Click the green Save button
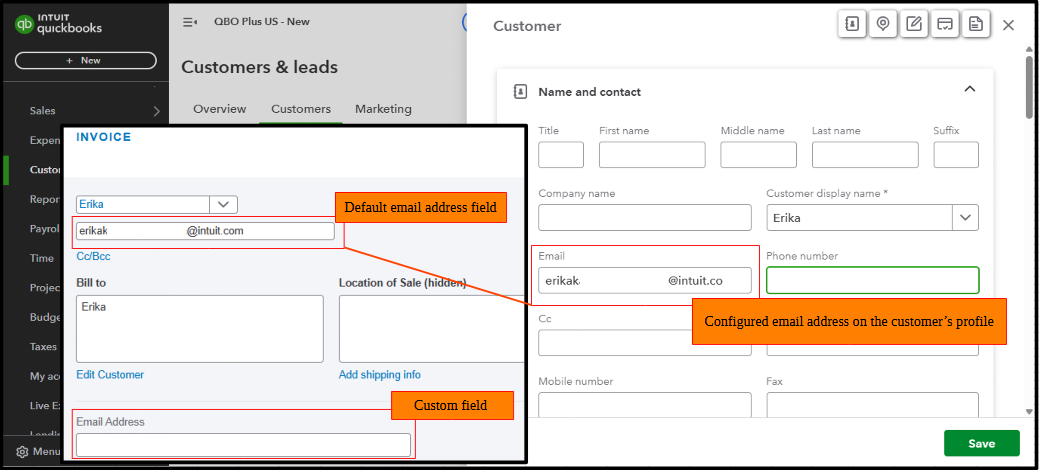The image size is (1039, 470). click(981, 443)
